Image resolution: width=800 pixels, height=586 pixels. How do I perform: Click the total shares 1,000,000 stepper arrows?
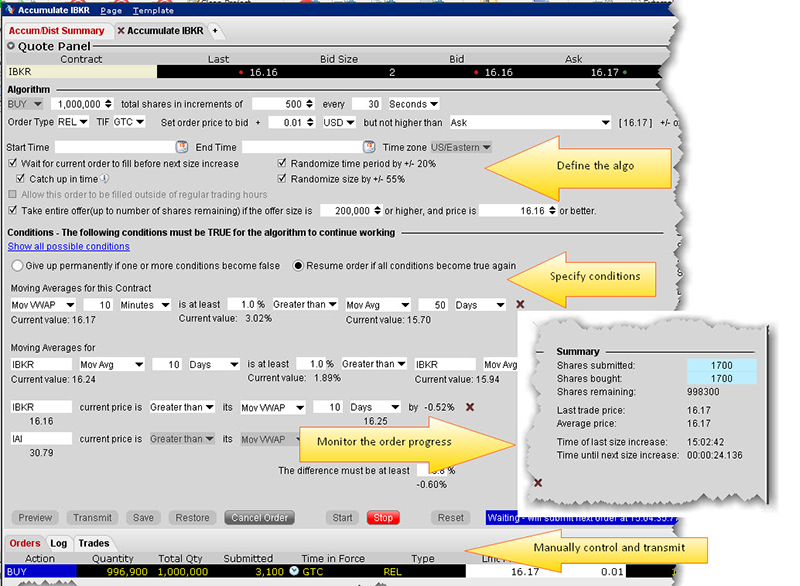coord(108,104)
